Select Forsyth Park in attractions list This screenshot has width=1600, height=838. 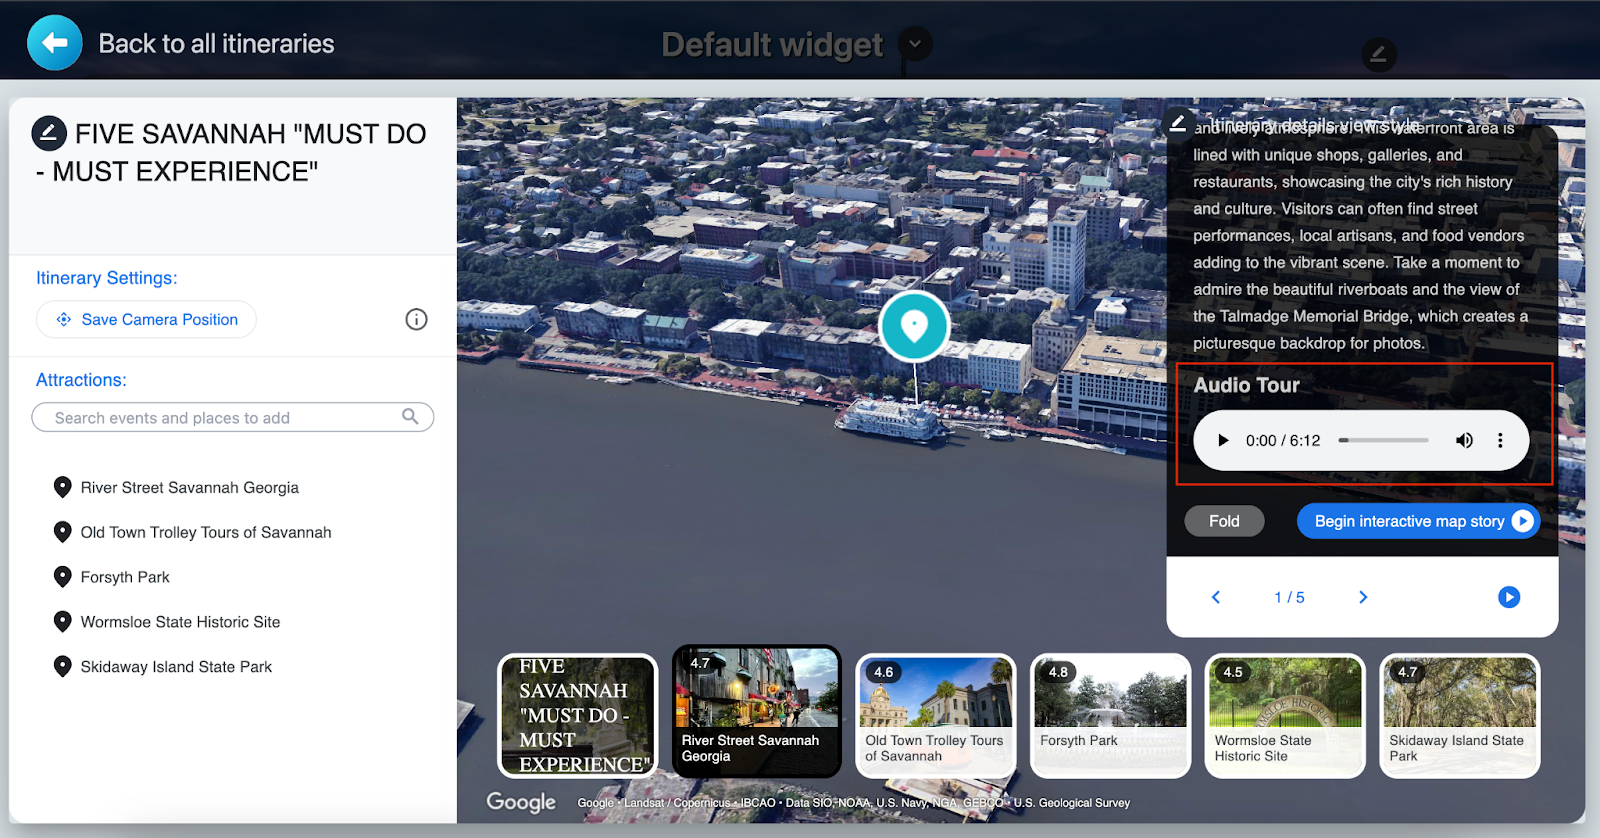pyautogui.click(x=125, y=578)
